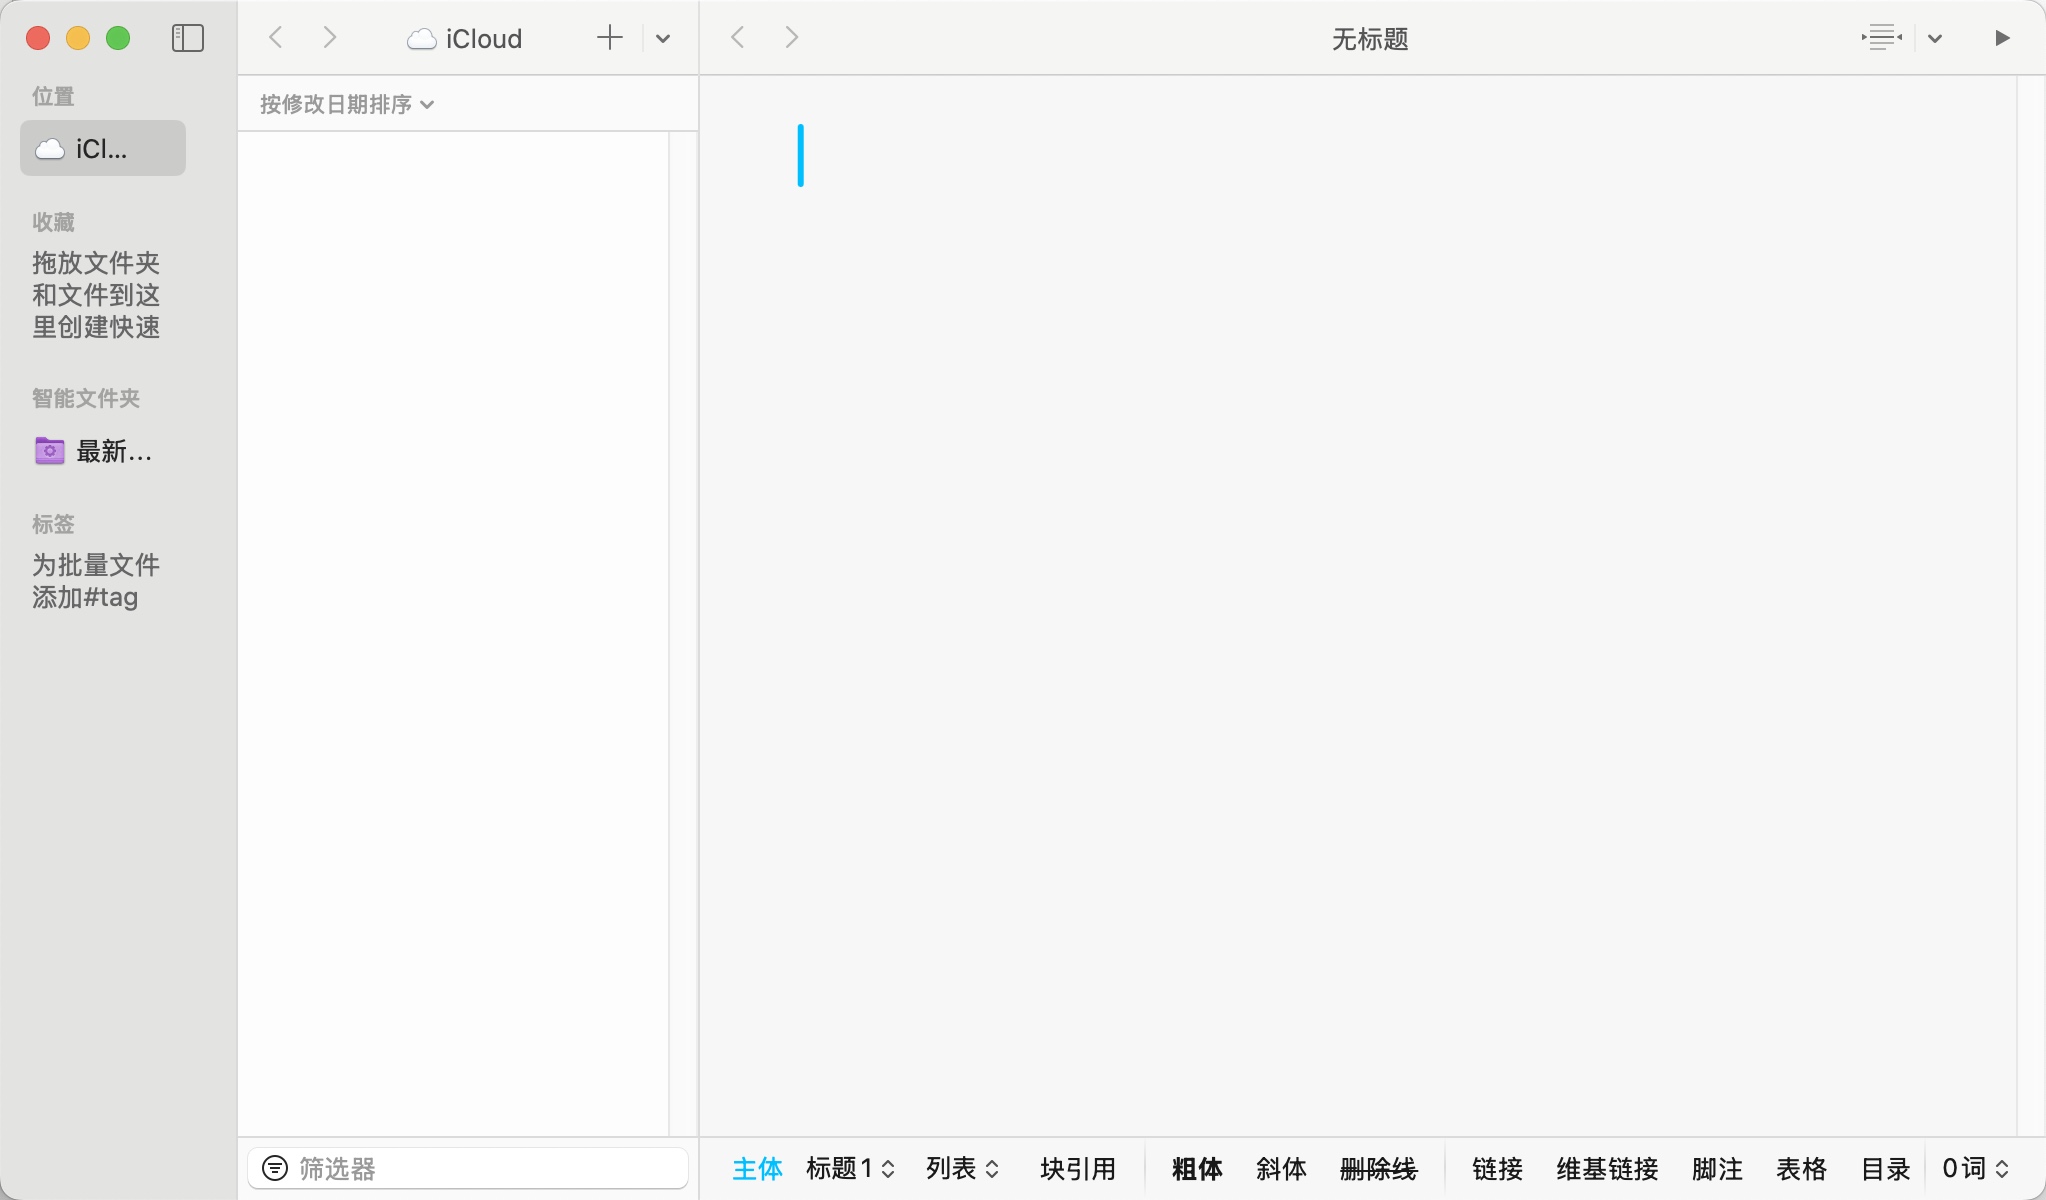Go forward in the file list
The image size is (2046, 1200).
(x=329, y=38)
